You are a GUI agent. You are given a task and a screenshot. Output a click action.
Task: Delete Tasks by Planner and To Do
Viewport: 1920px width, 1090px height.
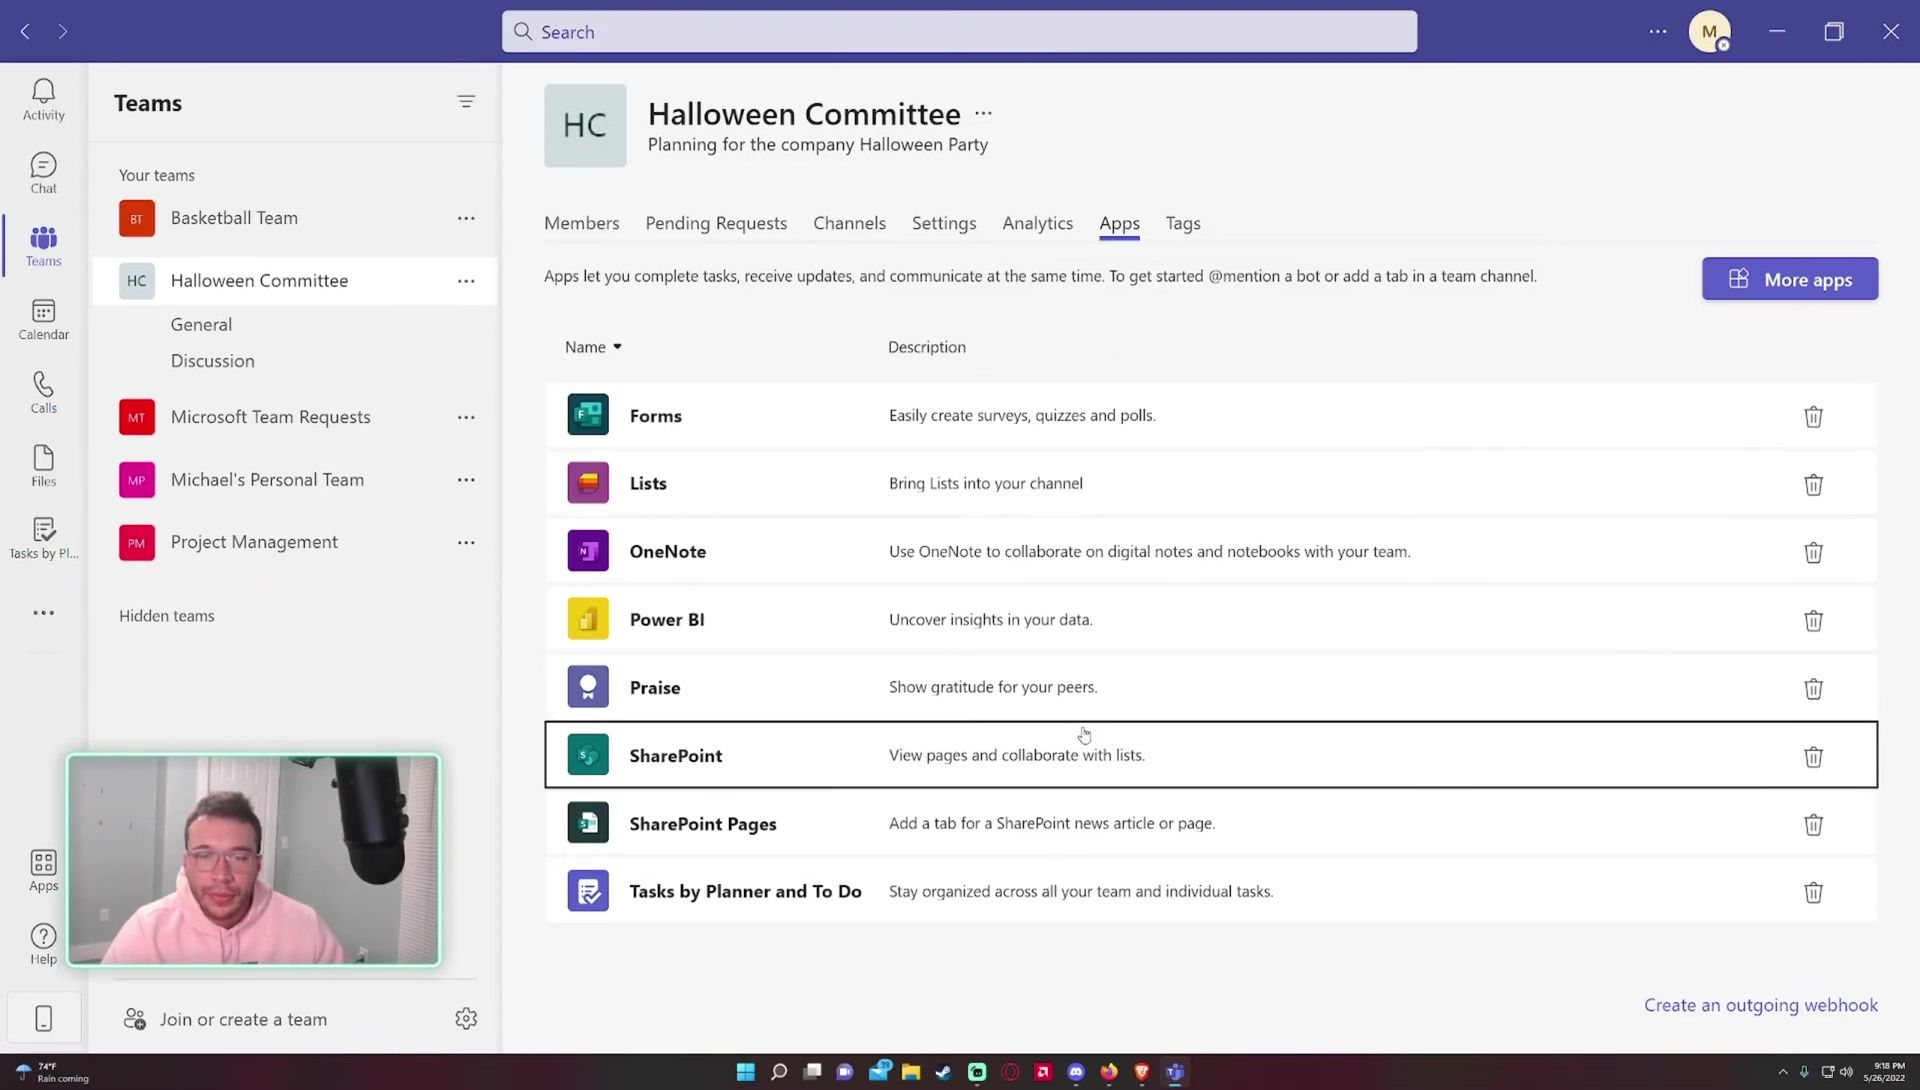1813,893
